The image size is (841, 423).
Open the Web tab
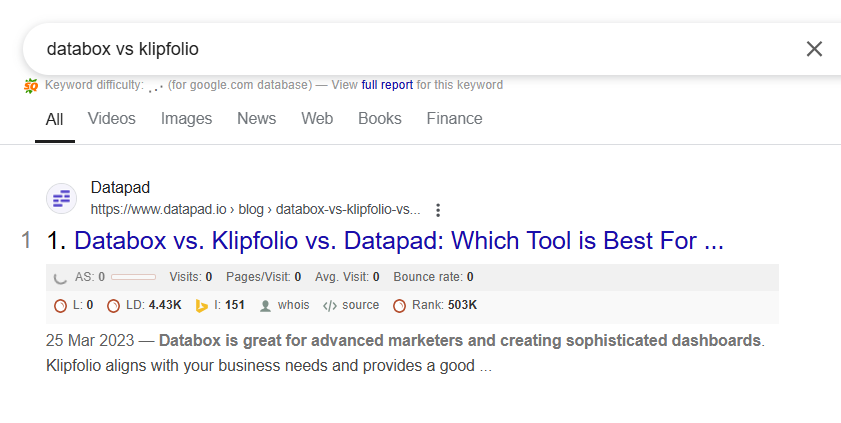(x=317, y=118)
